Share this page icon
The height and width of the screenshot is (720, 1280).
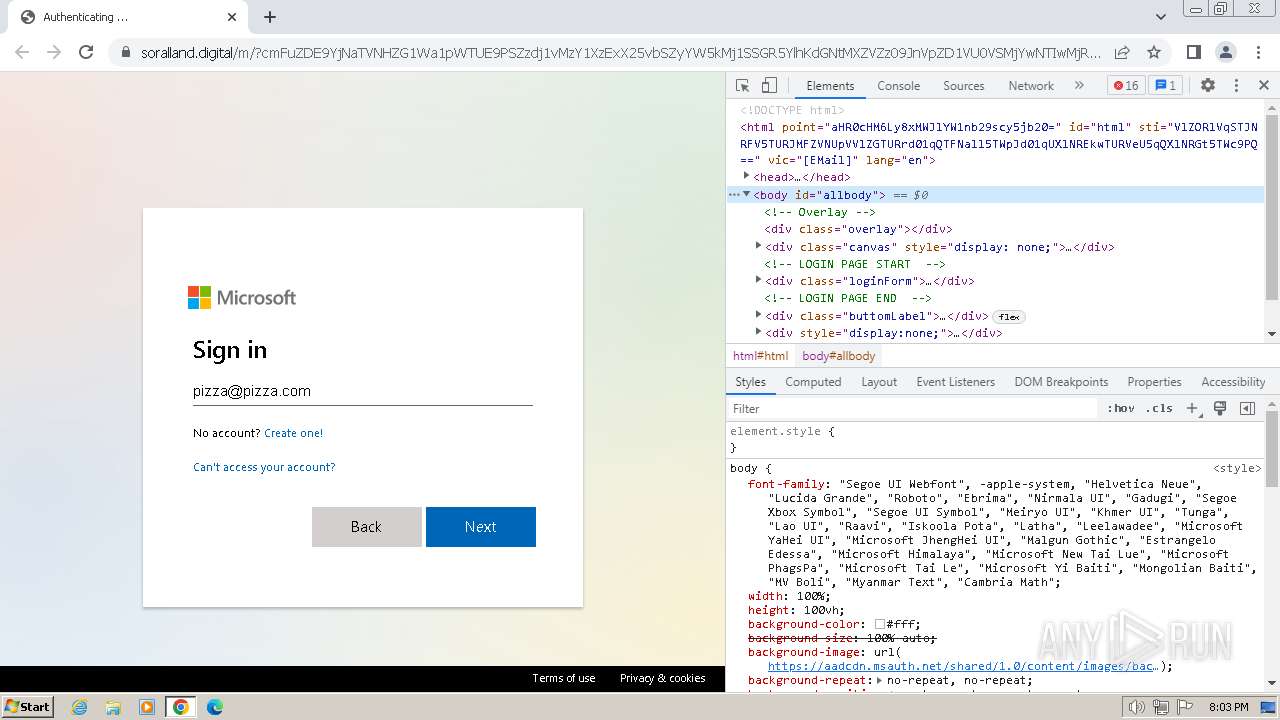[1122, 52]
